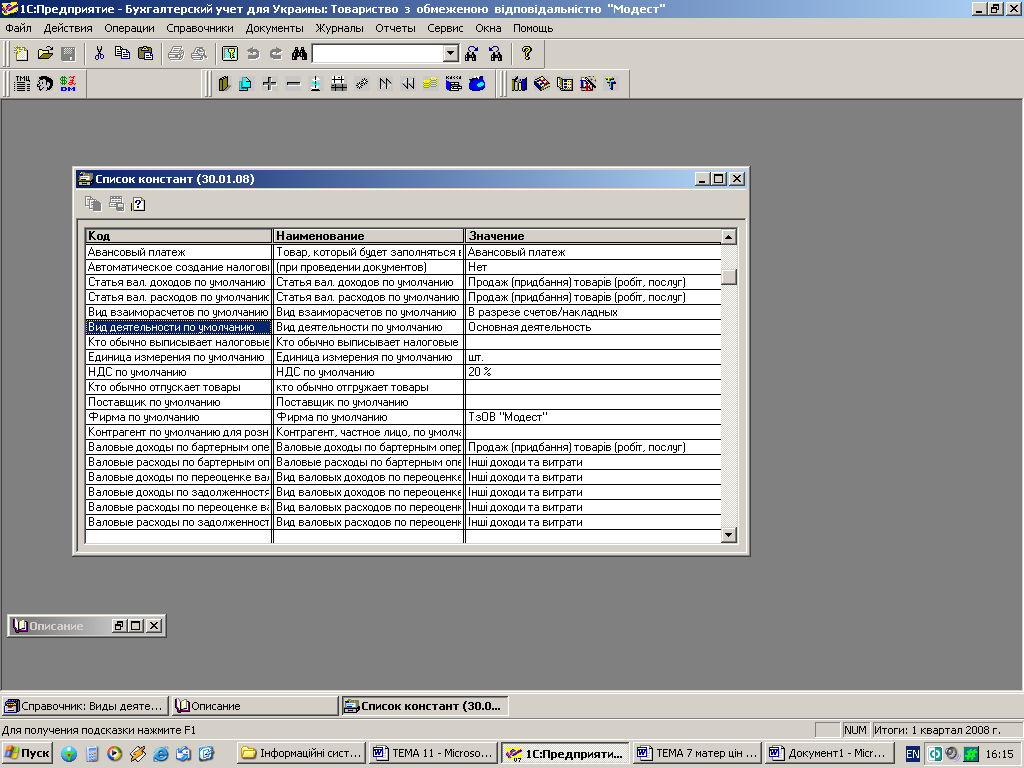Image resolution: width=1024 pixels, height=768 pixels.
Task: Click into the toolbar search field
Action: (x=378, y=54)
